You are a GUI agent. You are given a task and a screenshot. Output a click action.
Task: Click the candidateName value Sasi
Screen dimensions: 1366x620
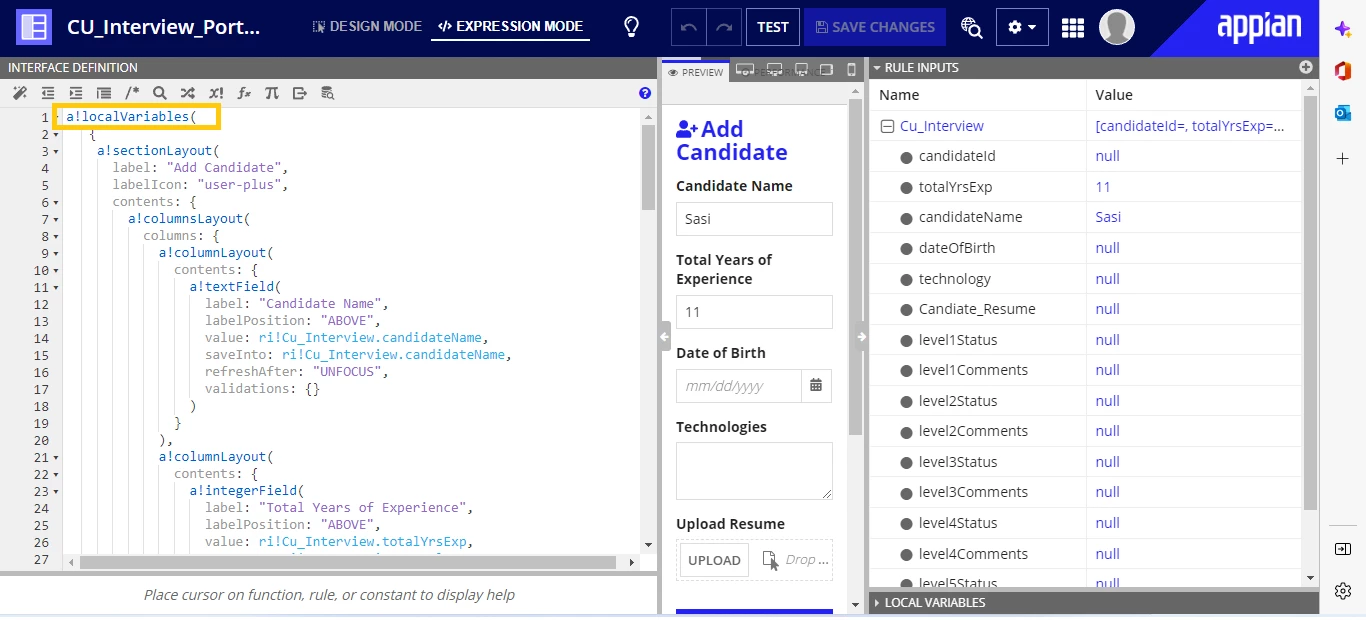coord(1108,217)
